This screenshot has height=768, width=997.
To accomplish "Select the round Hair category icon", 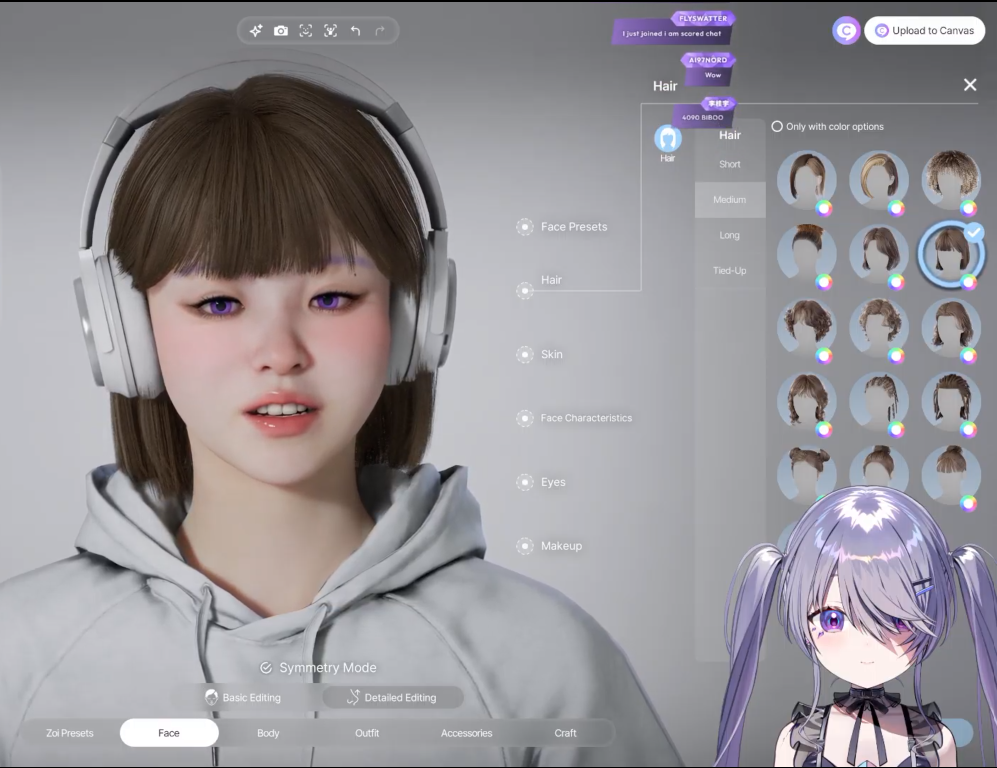I will 667,140.
